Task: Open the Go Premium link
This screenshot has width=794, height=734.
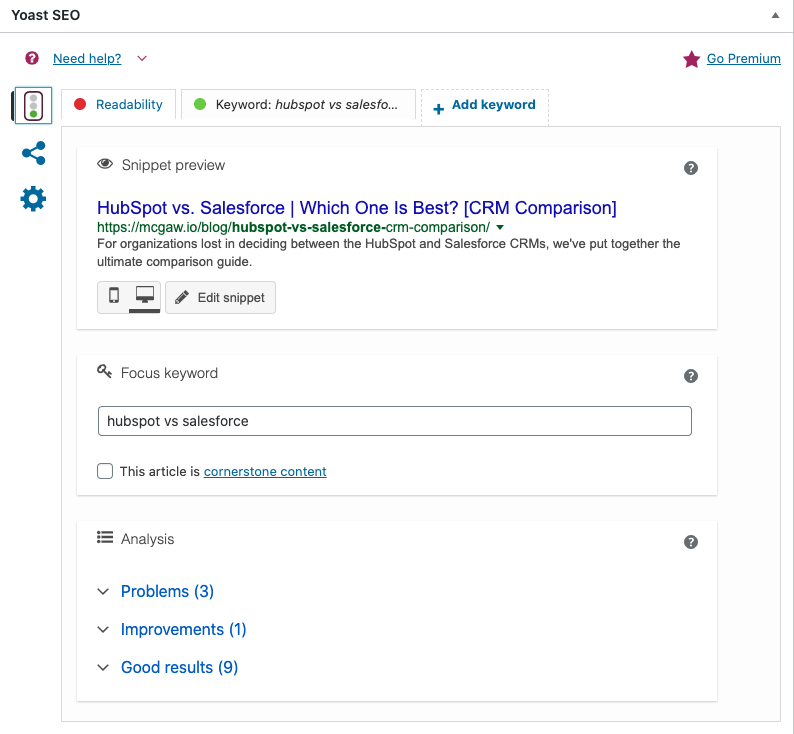Action: (743, 59)
